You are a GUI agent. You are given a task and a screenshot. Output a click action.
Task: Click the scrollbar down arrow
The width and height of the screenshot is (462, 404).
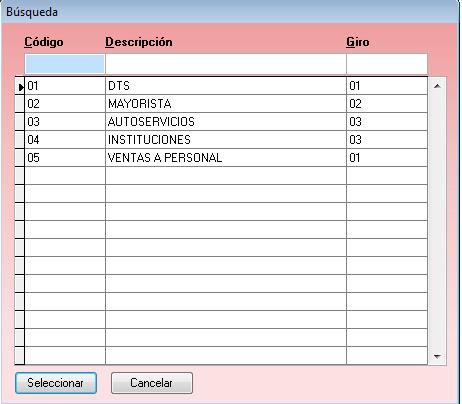click(x=437, y=356)
